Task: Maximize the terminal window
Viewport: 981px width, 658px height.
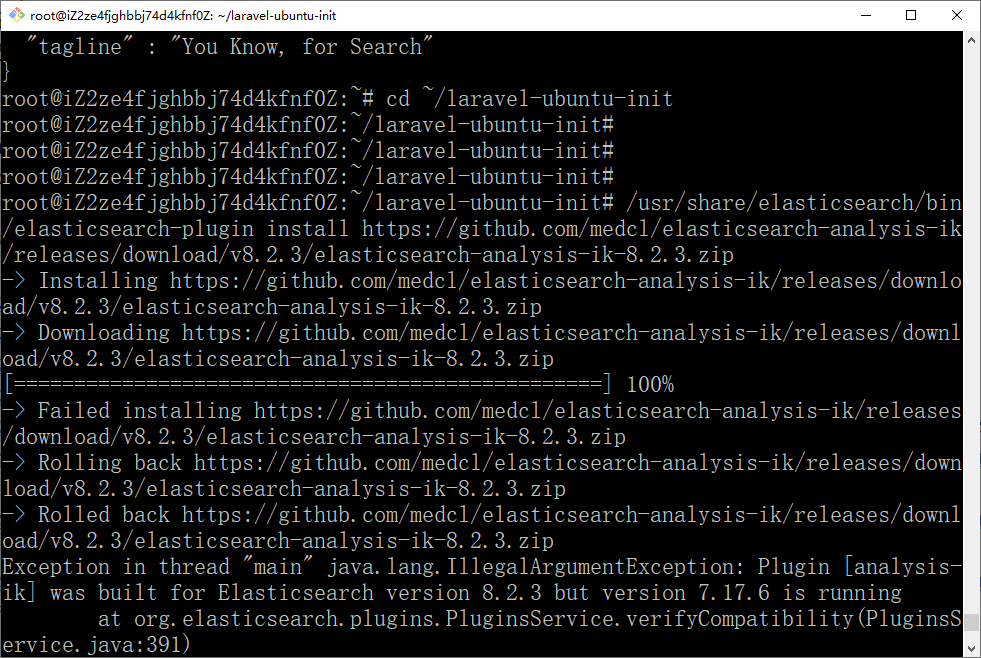Action: 911,15
